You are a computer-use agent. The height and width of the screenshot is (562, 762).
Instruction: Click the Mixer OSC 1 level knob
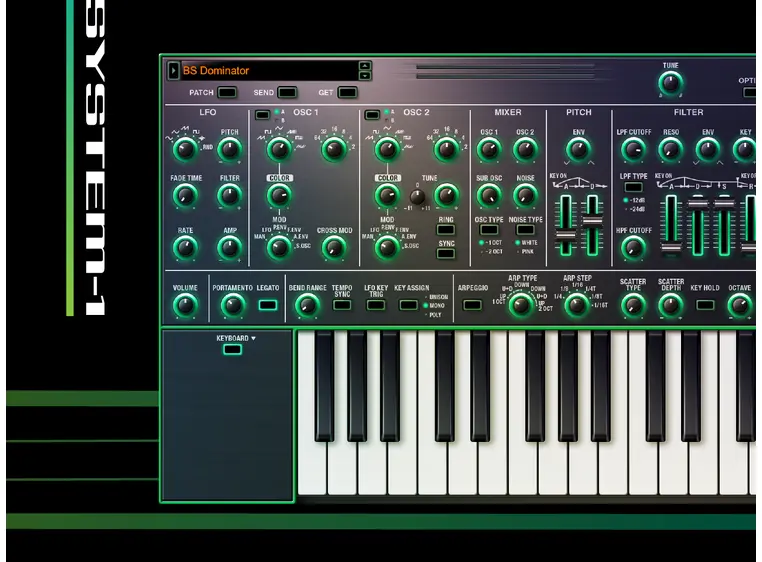coord(489,149)
